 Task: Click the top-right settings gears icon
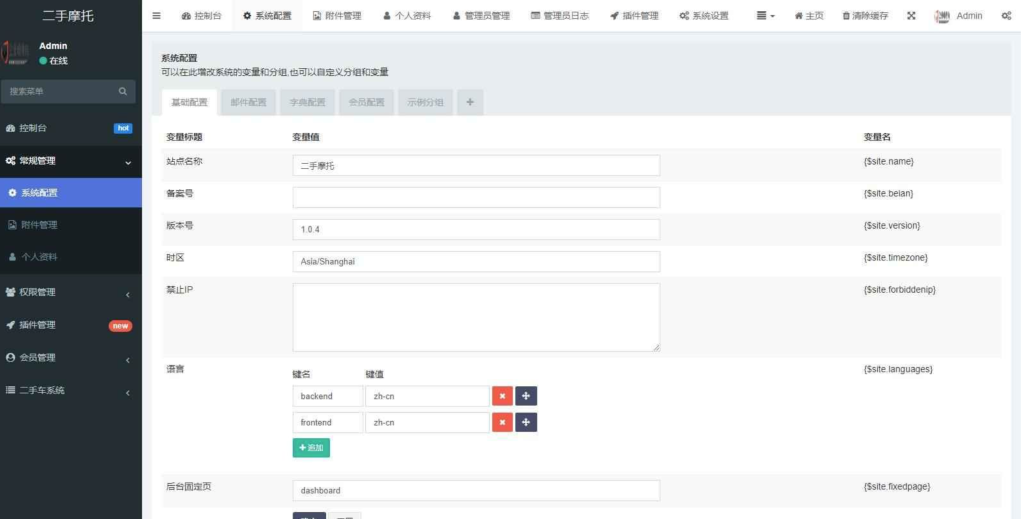[x=1006, y=16]
